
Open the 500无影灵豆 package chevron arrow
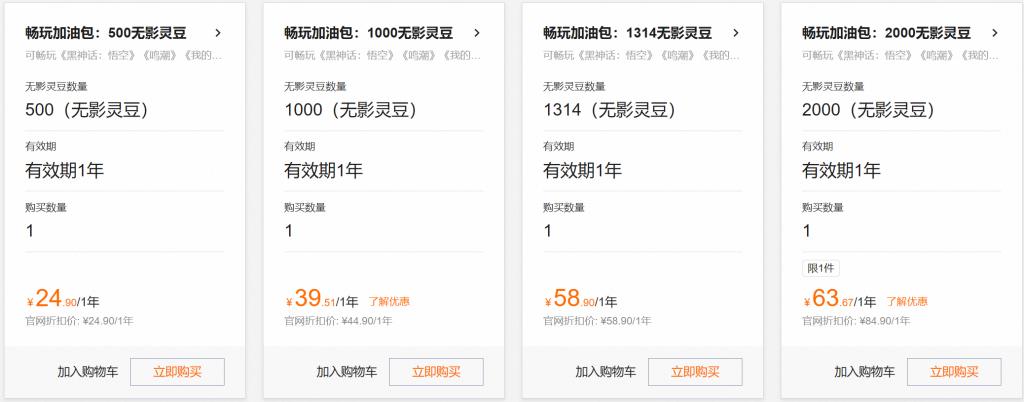(218, 33)
